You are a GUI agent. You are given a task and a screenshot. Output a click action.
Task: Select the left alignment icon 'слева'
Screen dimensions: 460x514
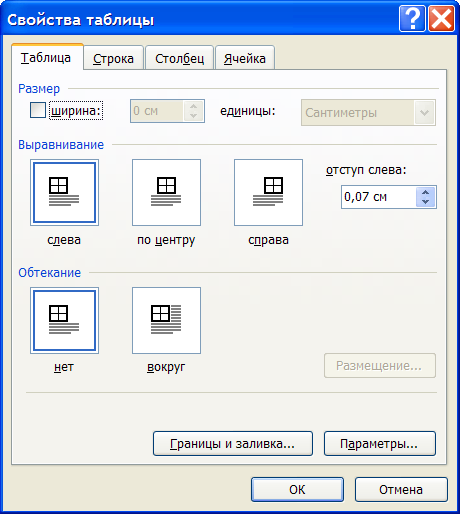64,192
